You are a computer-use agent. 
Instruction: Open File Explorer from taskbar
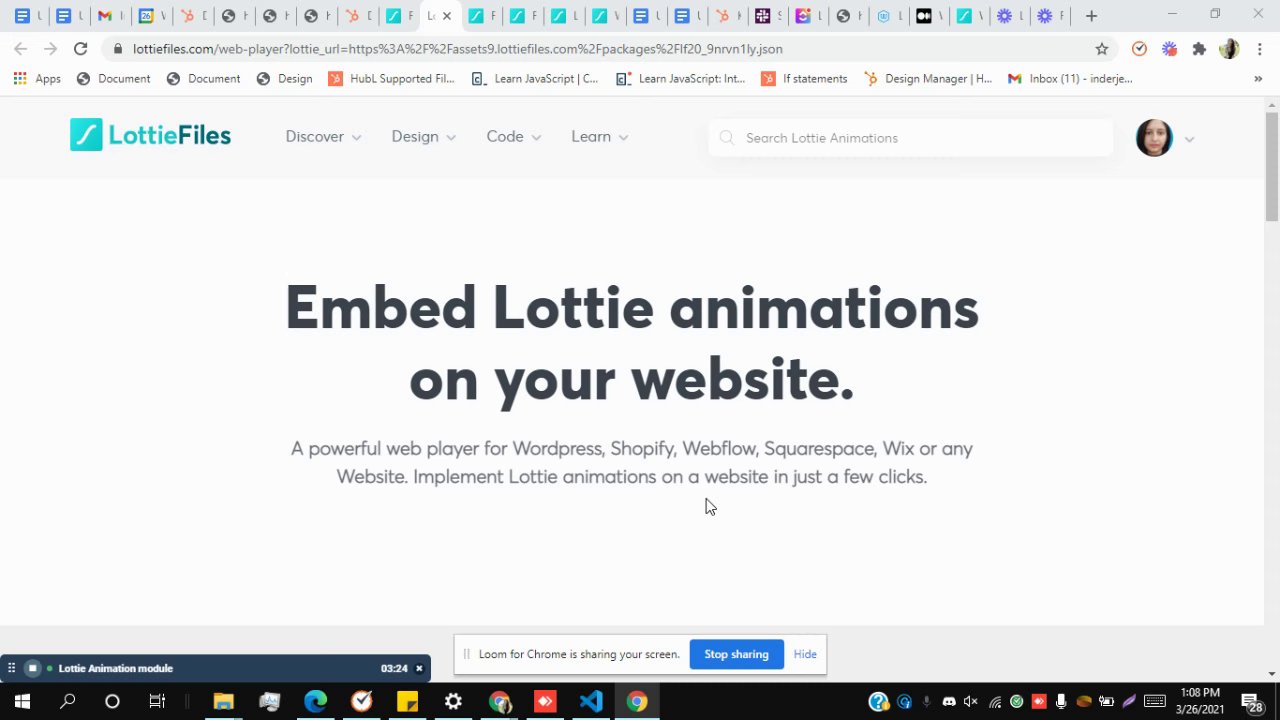click(x=223, y=701)
